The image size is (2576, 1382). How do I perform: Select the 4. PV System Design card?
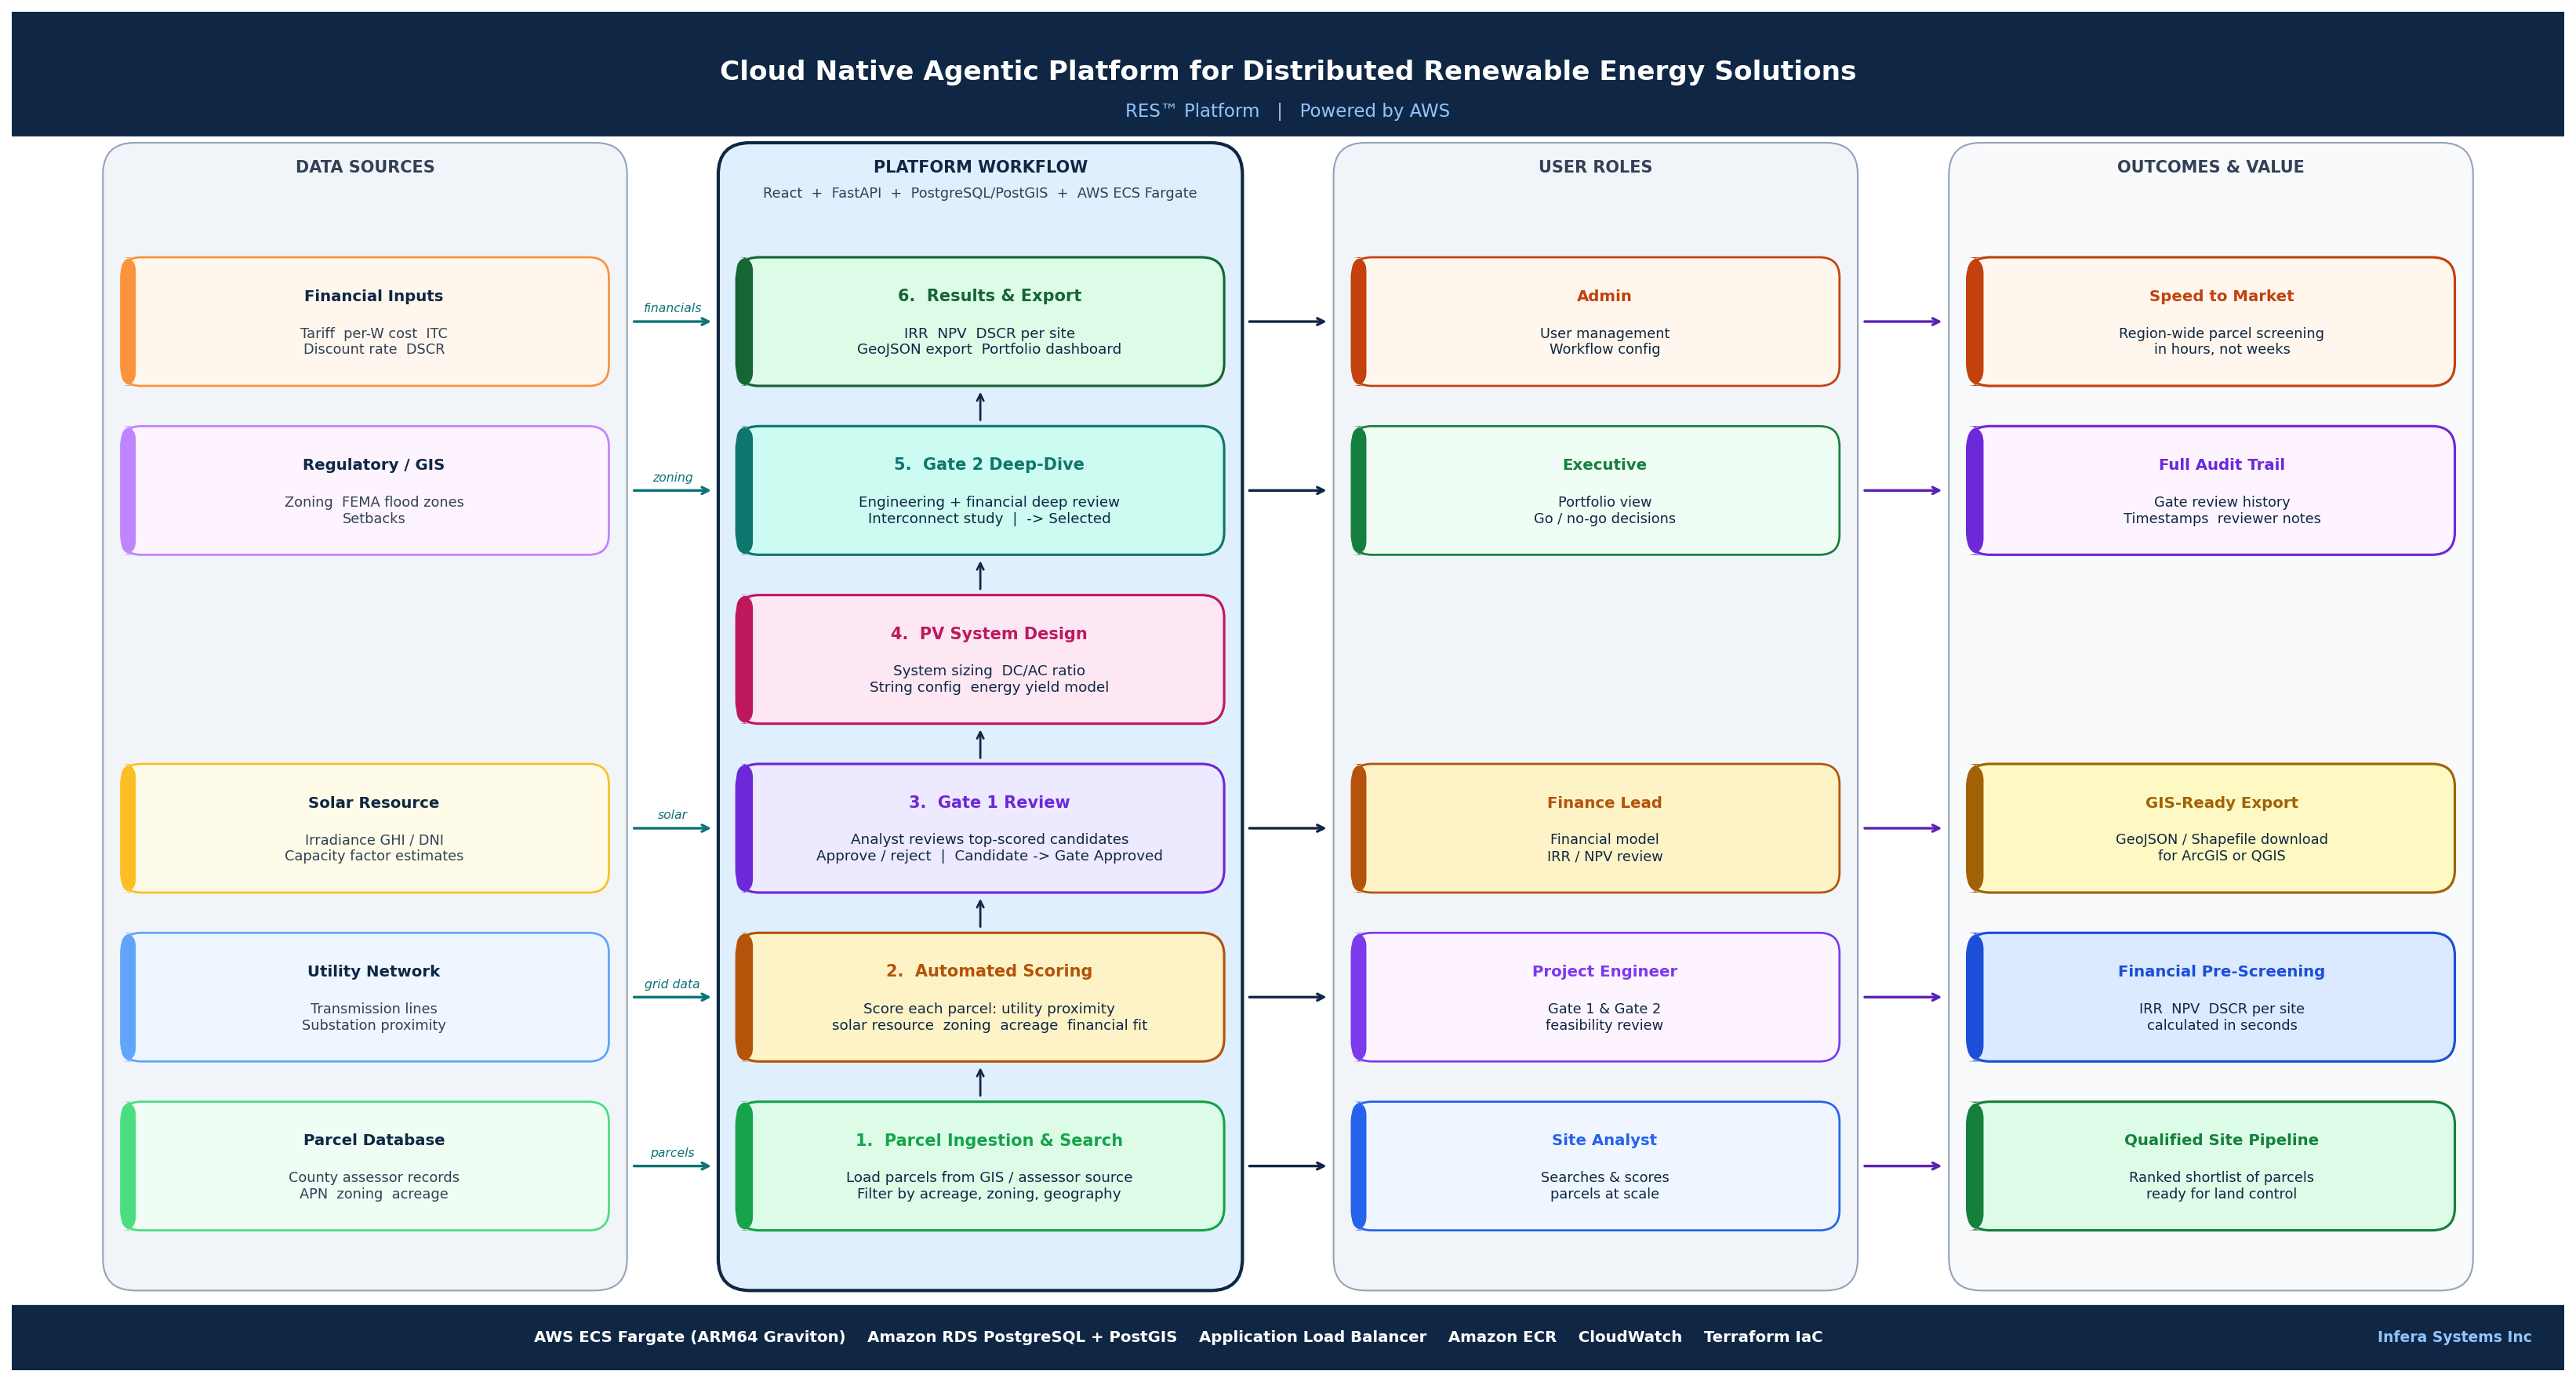[x=980, y=659]
